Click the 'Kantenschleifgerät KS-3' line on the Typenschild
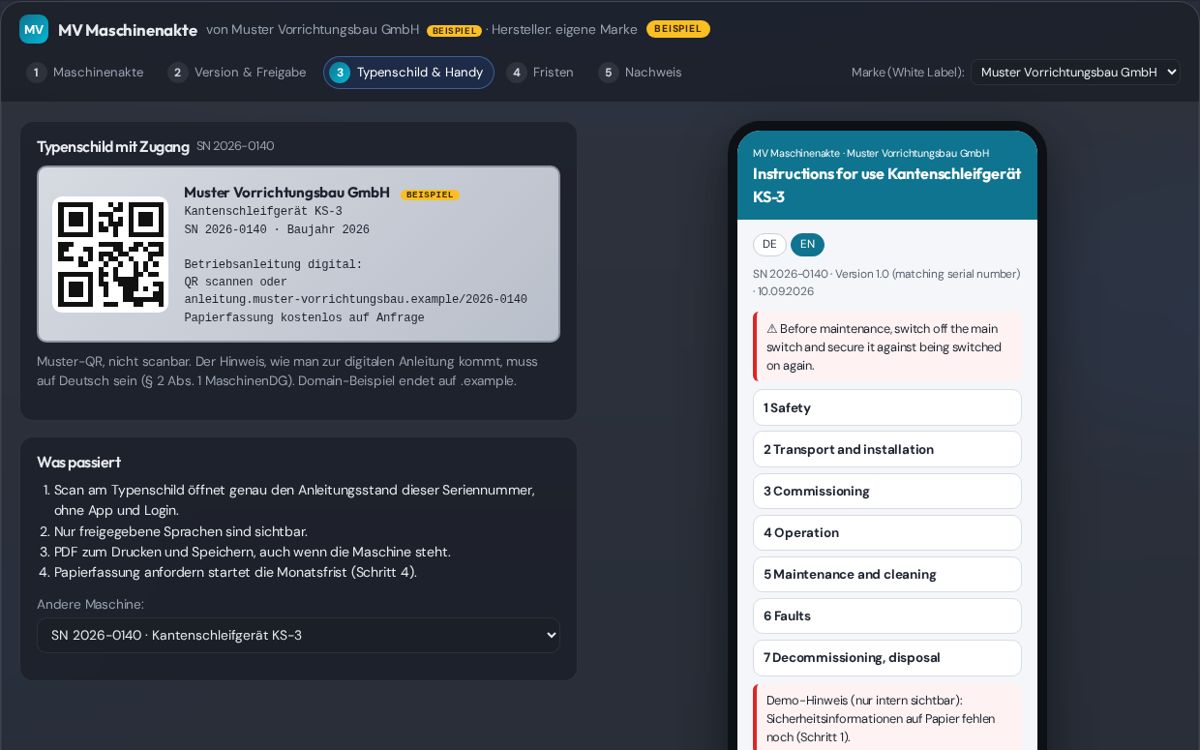The width and height of the screenshot is (1200, 750). [263, 212]
